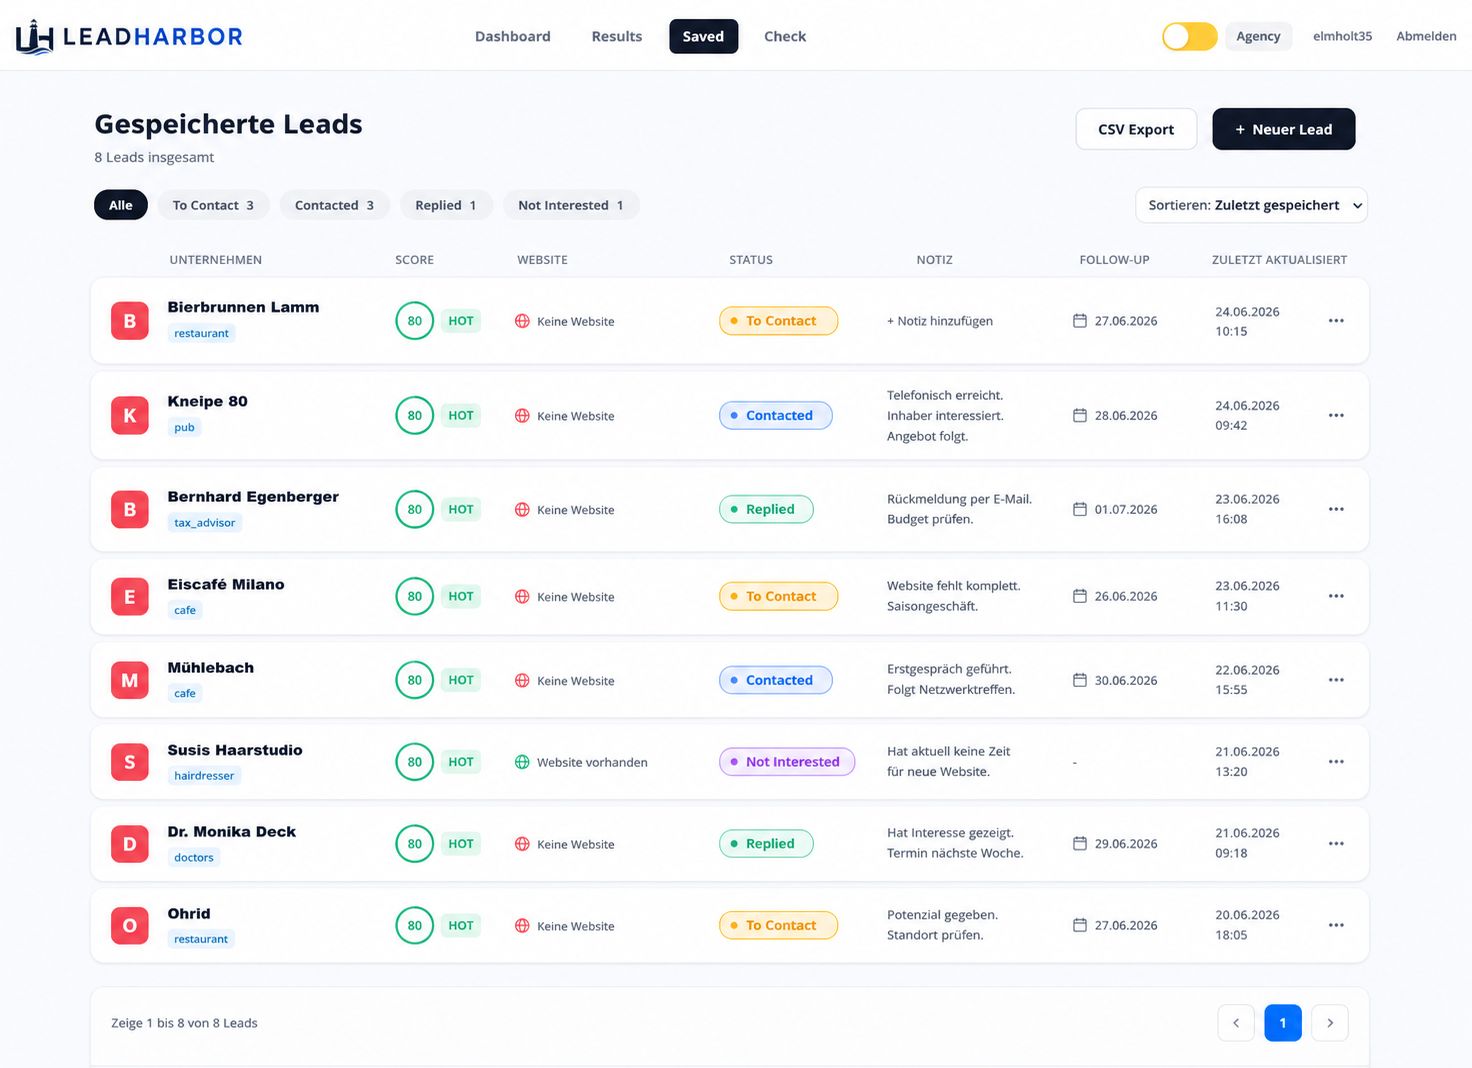Open three-dot menu for Susis Haarstudio

1336,762
